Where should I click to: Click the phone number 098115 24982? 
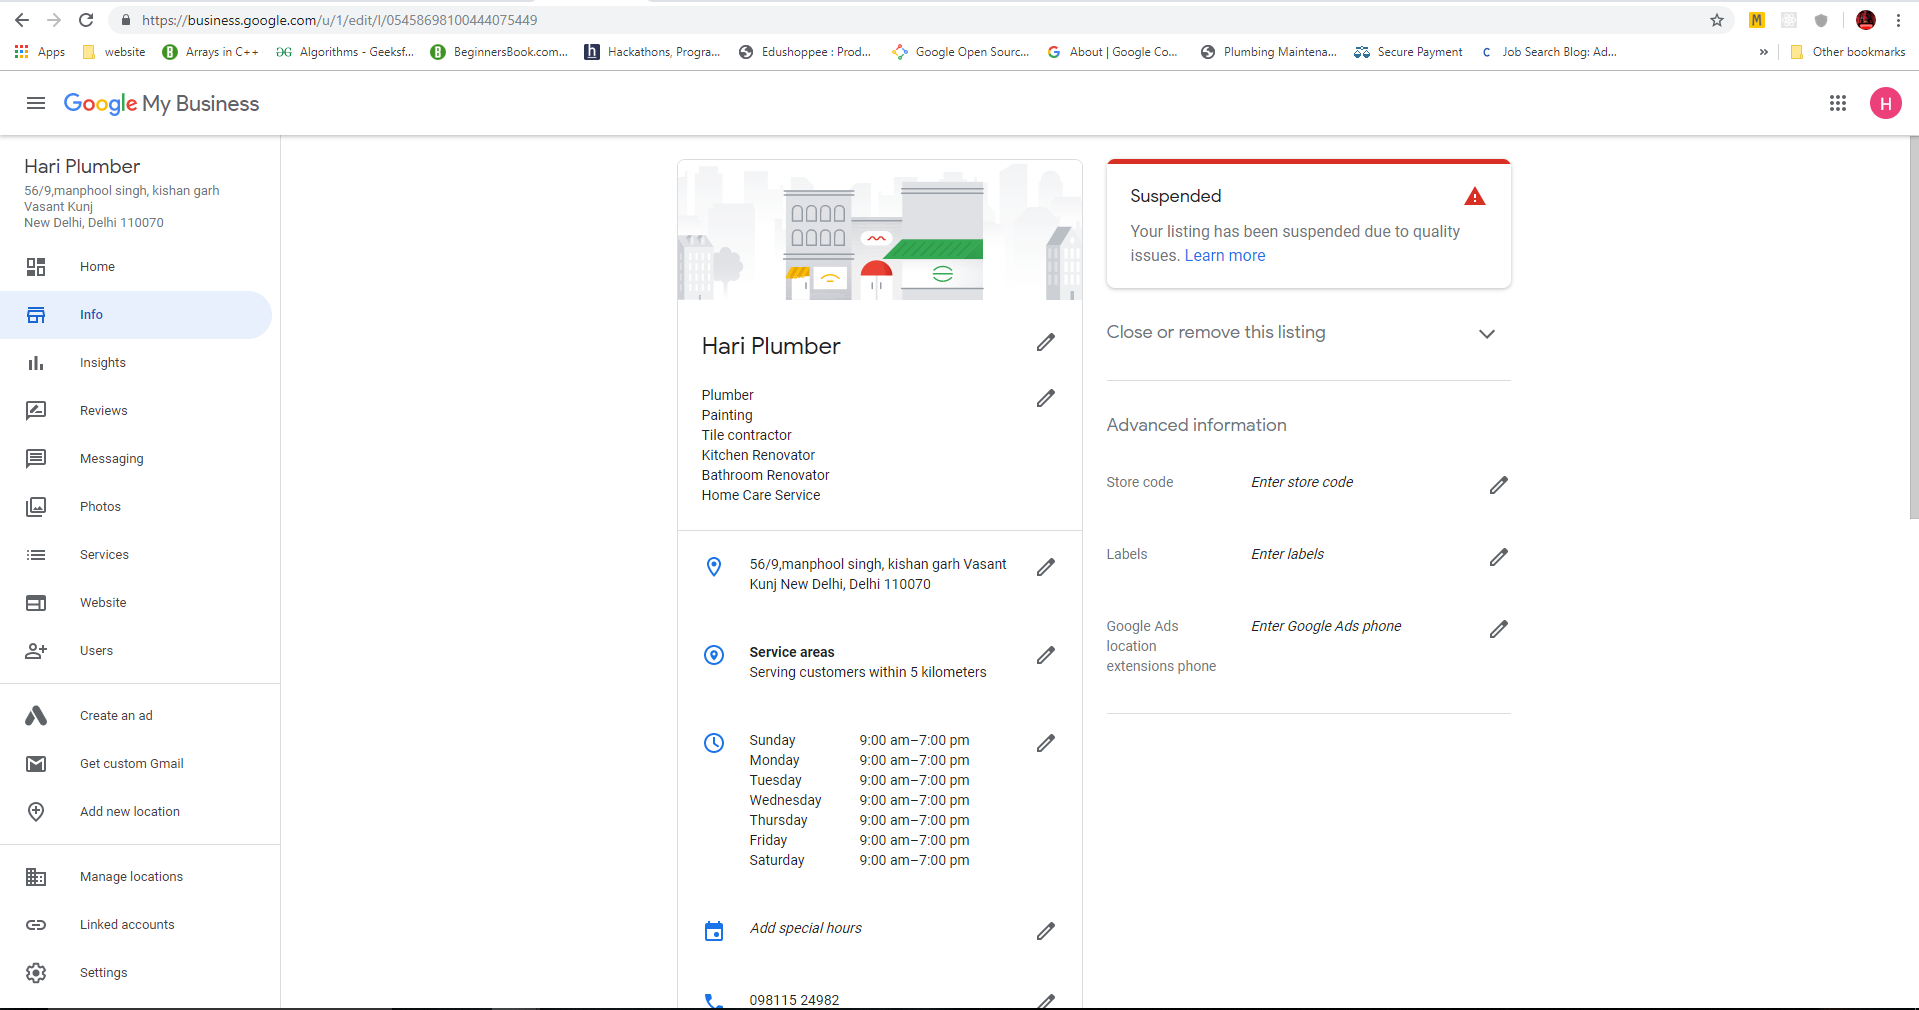tap(794, 1000)
